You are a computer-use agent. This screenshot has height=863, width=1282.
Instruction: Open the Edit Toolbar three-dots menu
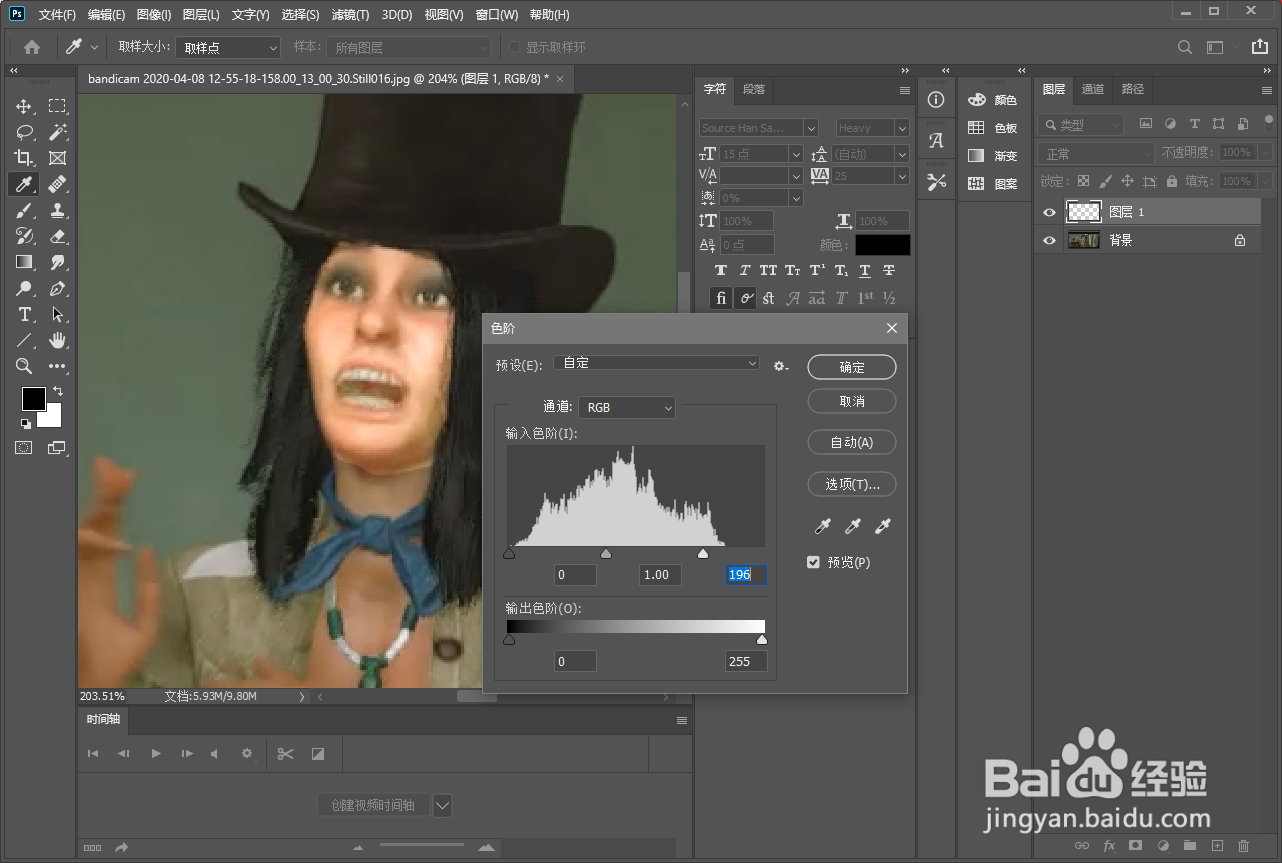pos(58,366)
